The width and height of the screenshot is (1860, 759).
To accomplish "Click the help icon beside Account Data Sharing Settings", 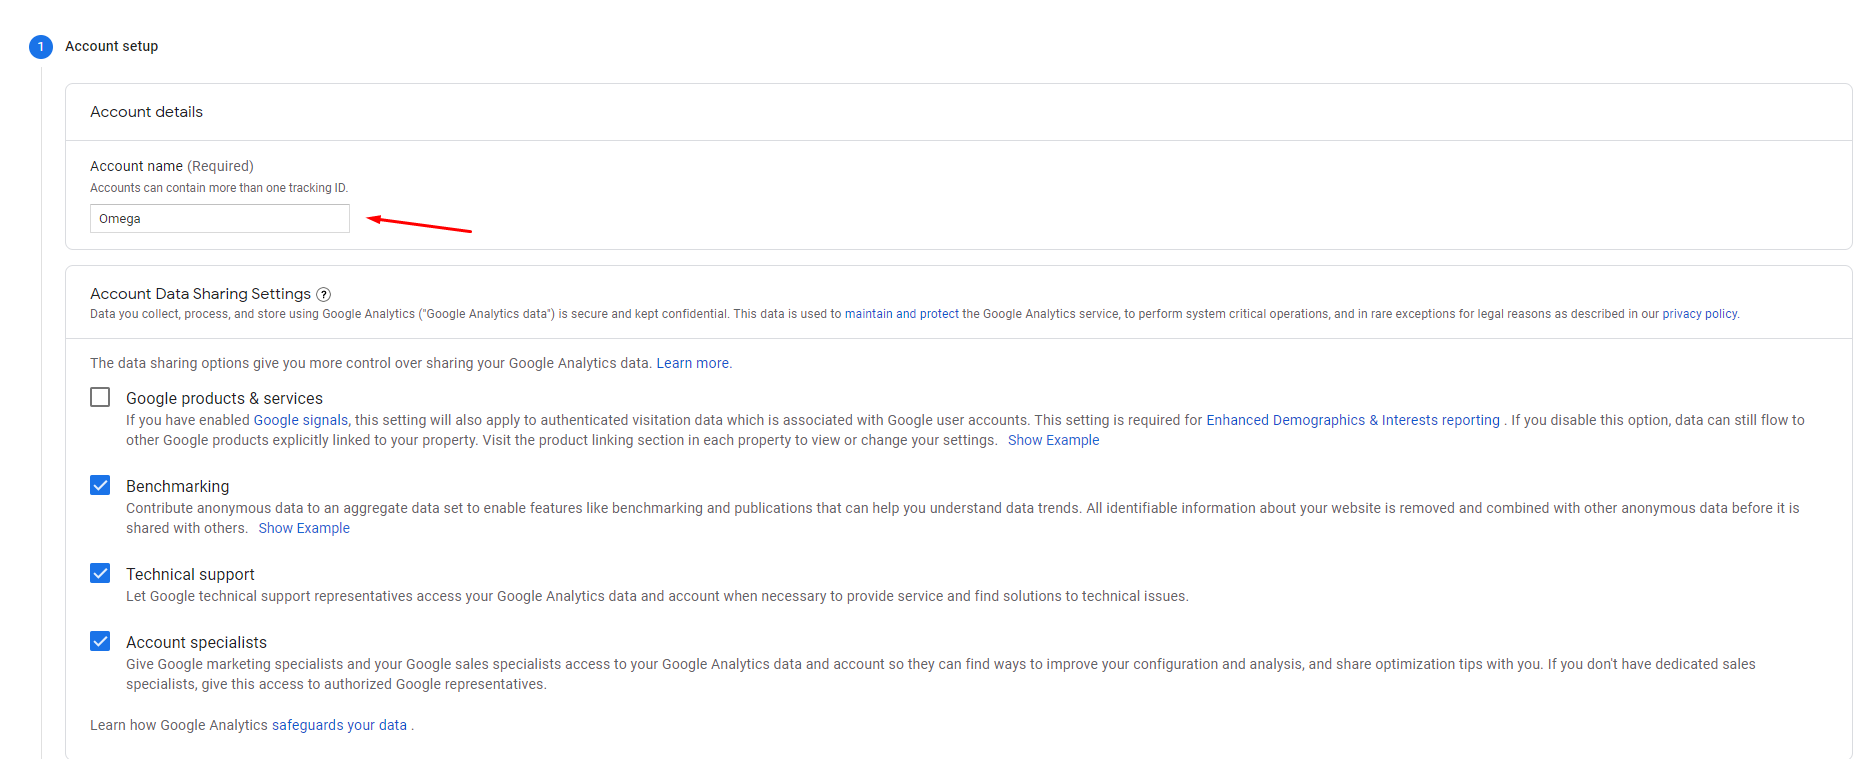I will (x=323, y=294).
